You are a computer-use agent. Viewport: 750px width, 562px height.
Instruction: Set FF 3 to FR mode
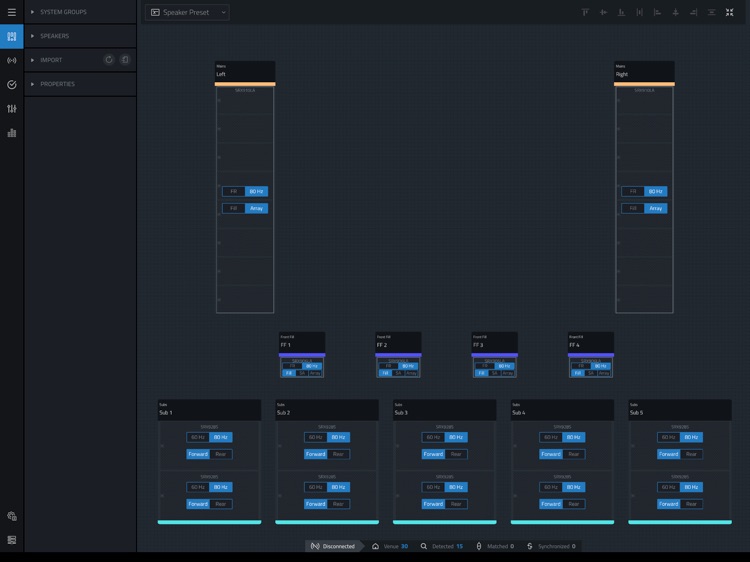tap(485, 366)
